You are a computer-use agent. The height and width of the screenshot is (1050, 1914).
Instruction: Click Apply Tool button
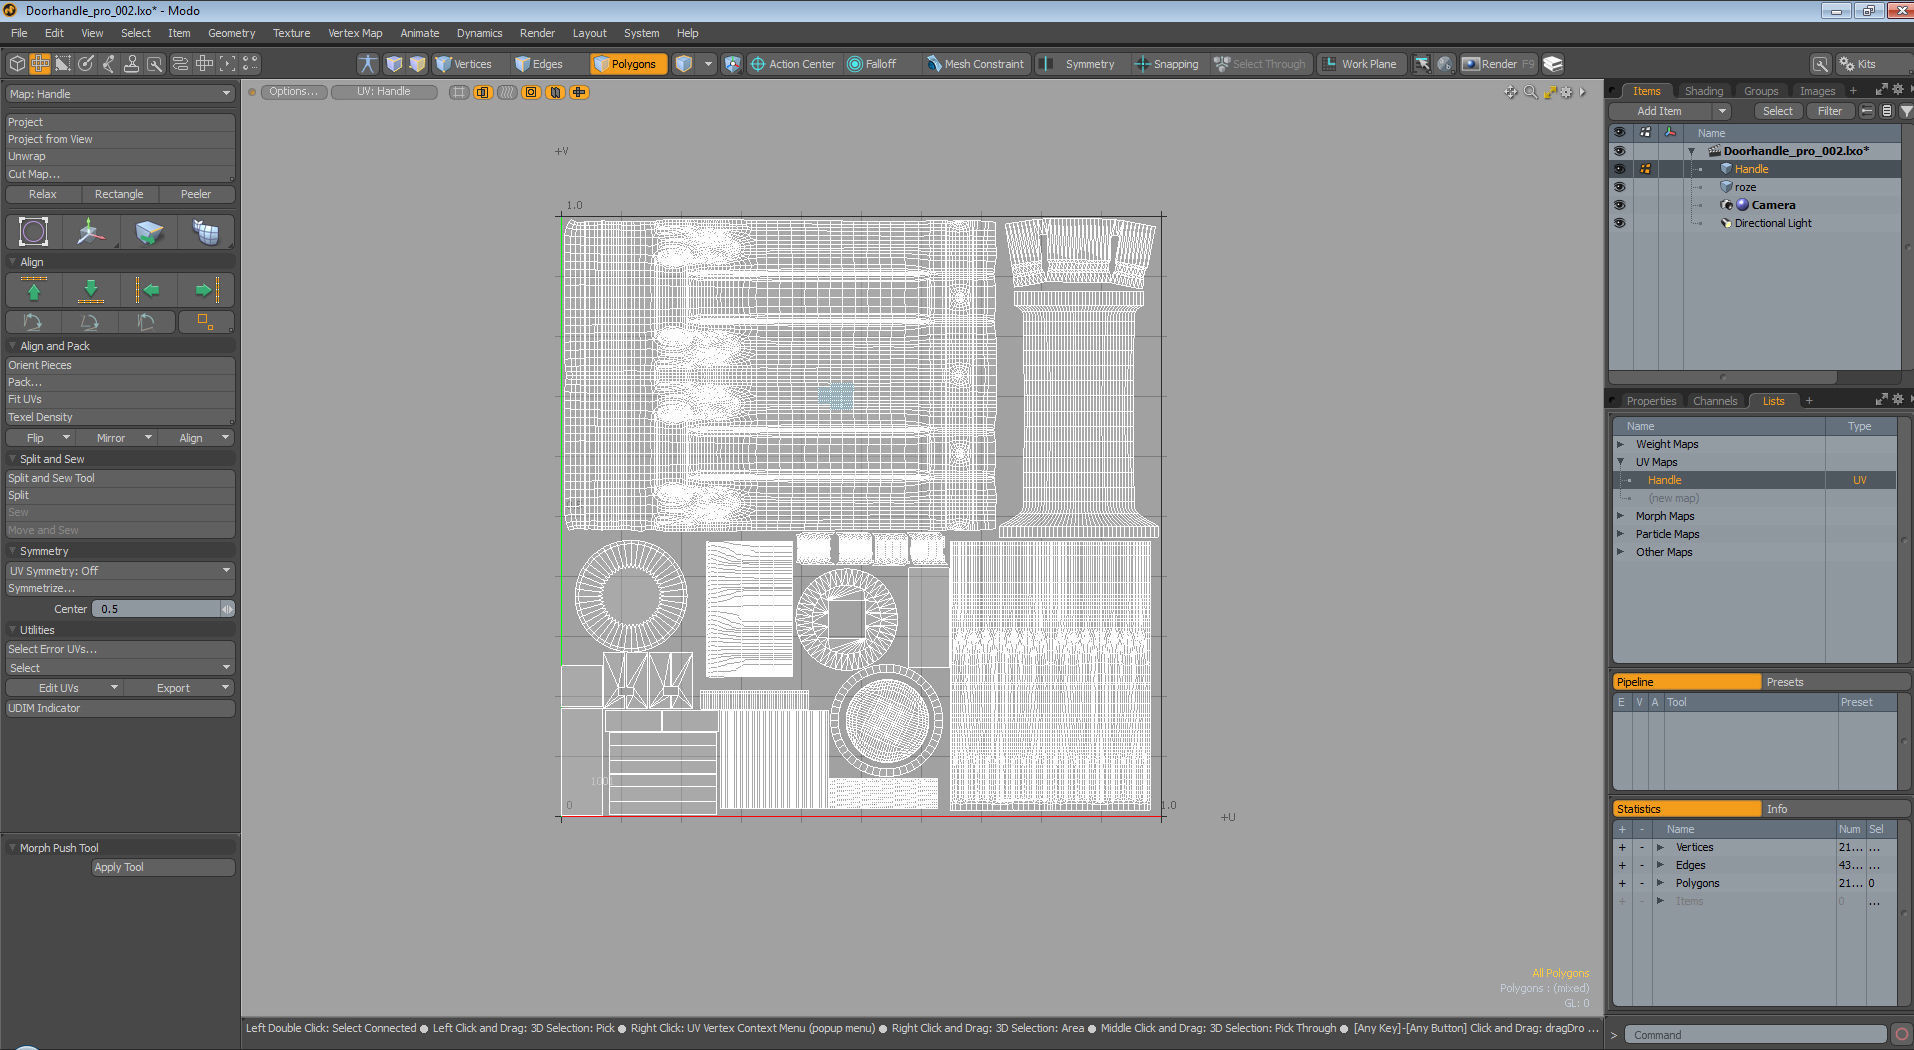pyautogui.click(x=164, y=867)
